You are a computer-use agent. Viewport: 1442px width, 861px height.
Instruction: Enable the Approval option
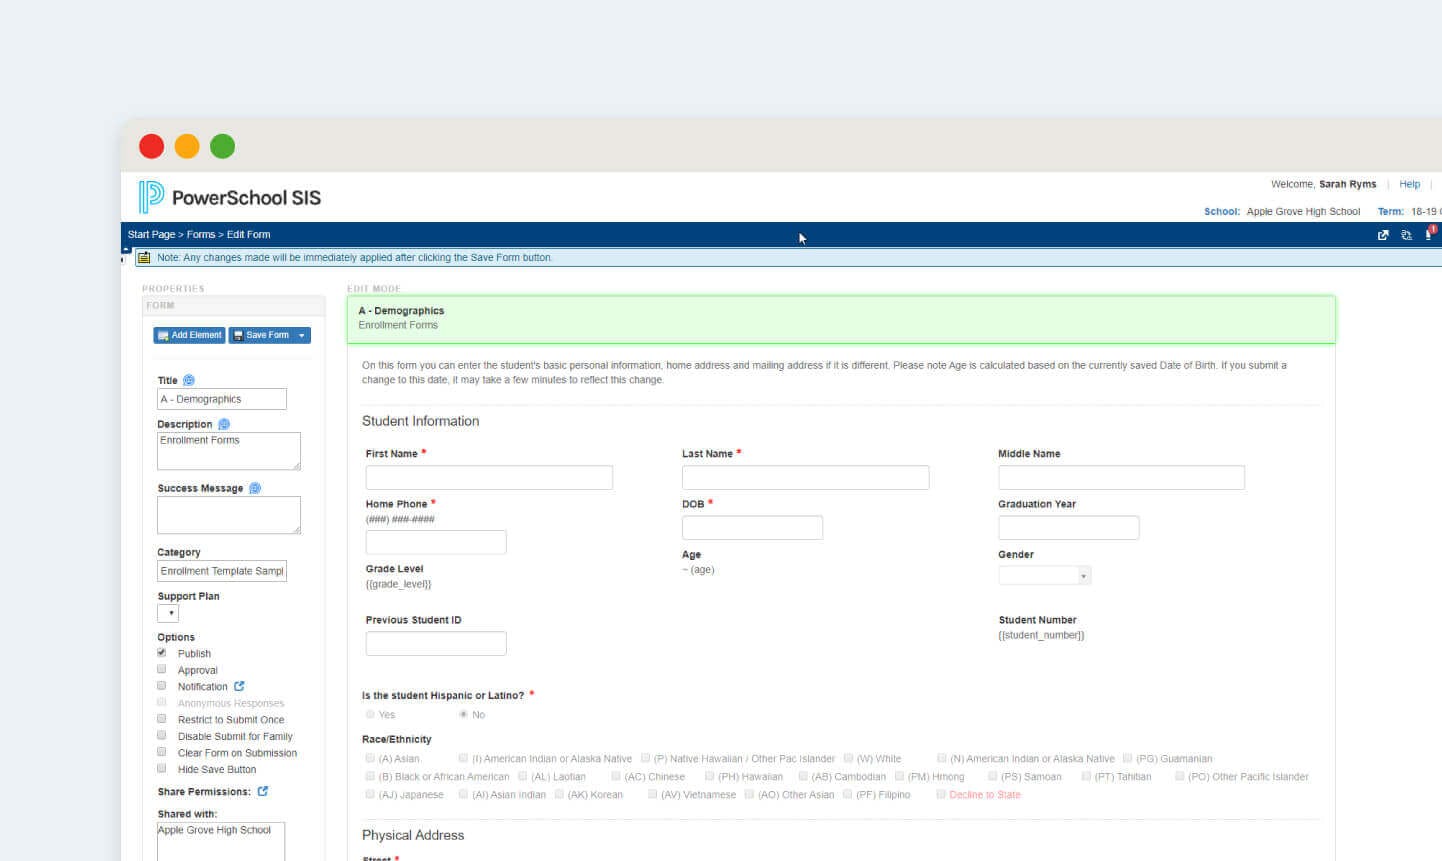(162, 669)
